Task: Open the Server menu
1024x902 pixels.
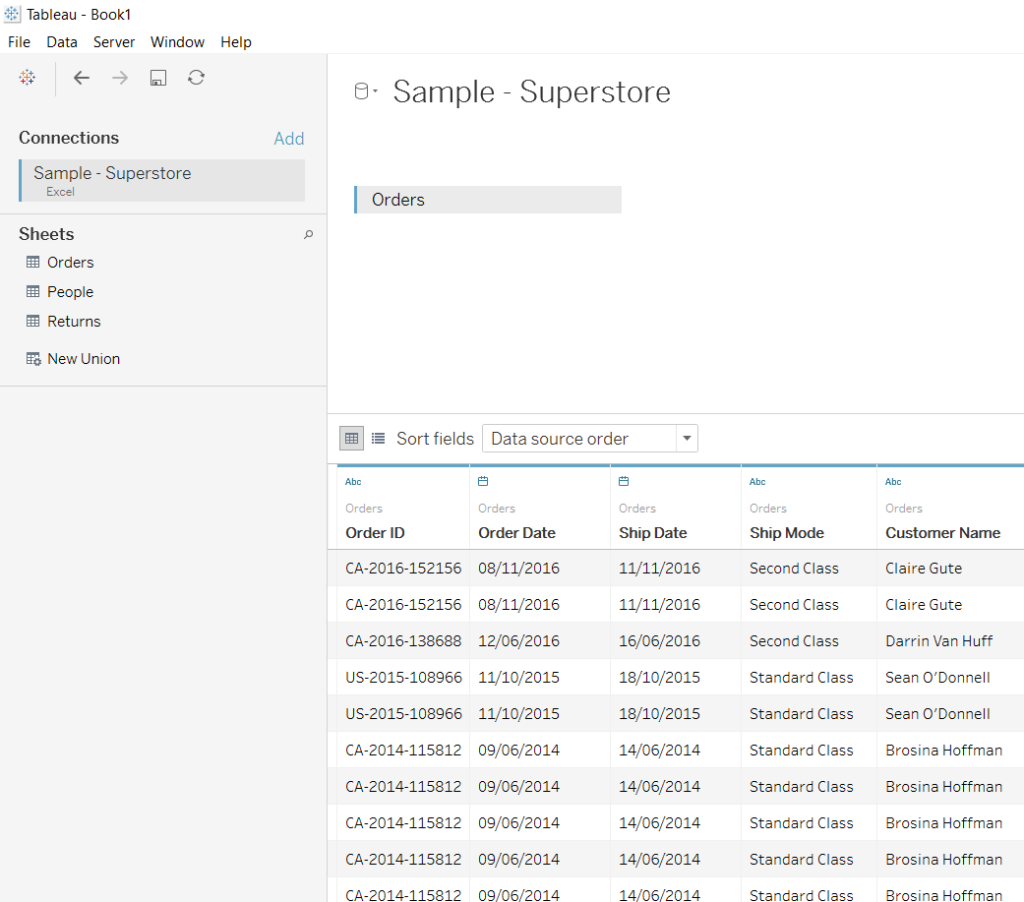Action: pos(114,42)
